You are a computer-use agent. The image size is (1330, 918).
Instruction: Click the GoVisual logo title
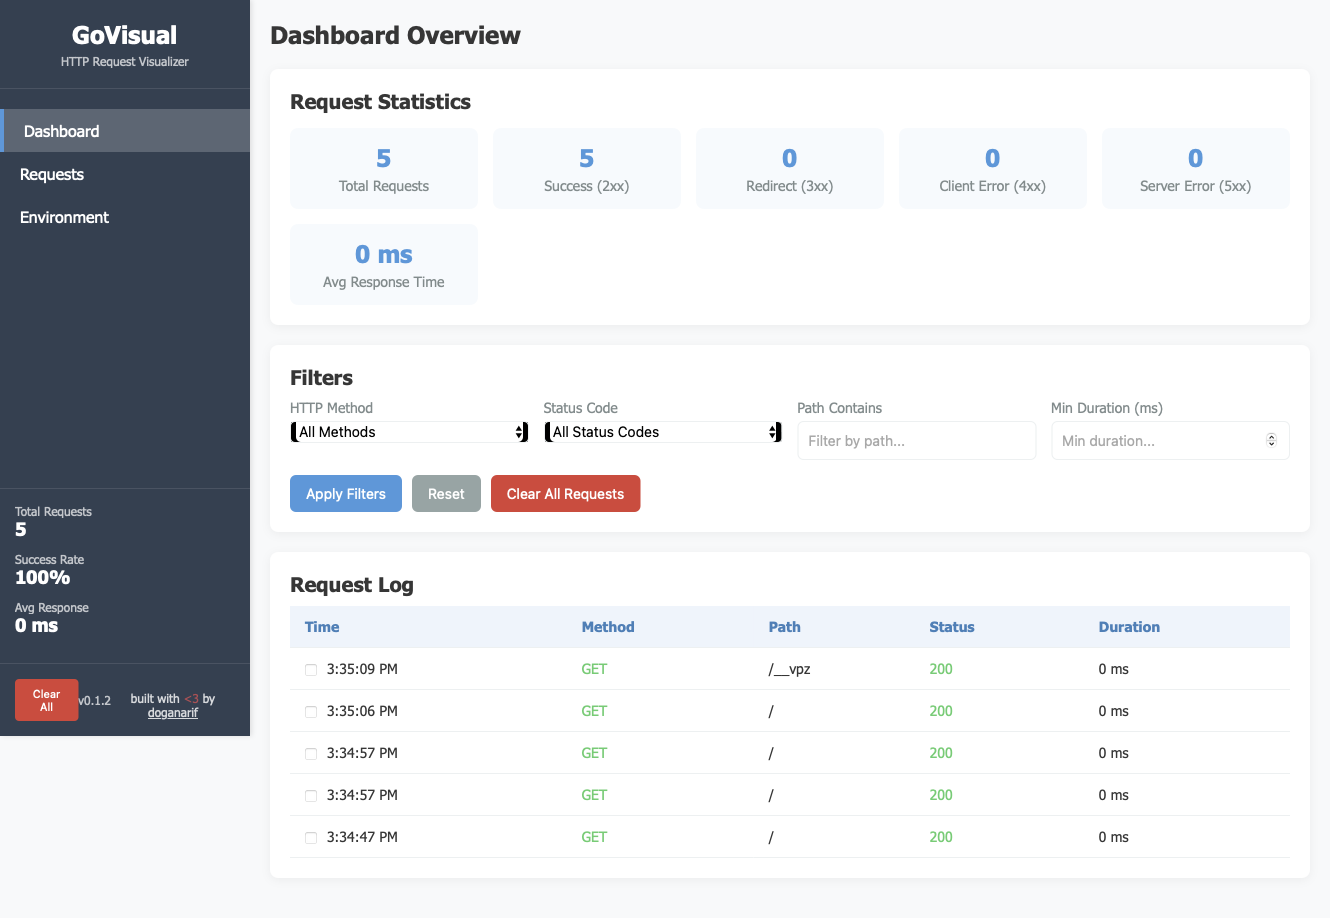pyautogui.click(x=125, y=35)
